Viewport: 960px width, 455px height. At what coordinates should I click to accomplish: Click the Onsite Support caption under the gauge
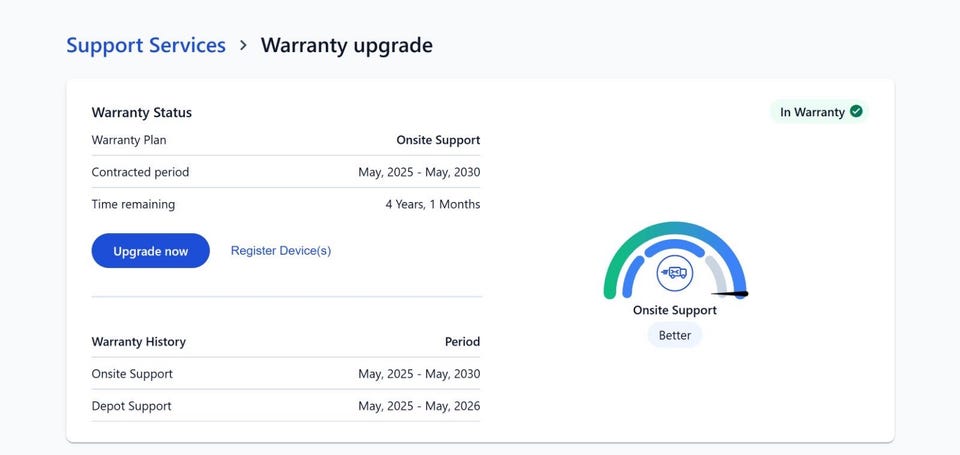pyautogui.click(x=675, y=310)
